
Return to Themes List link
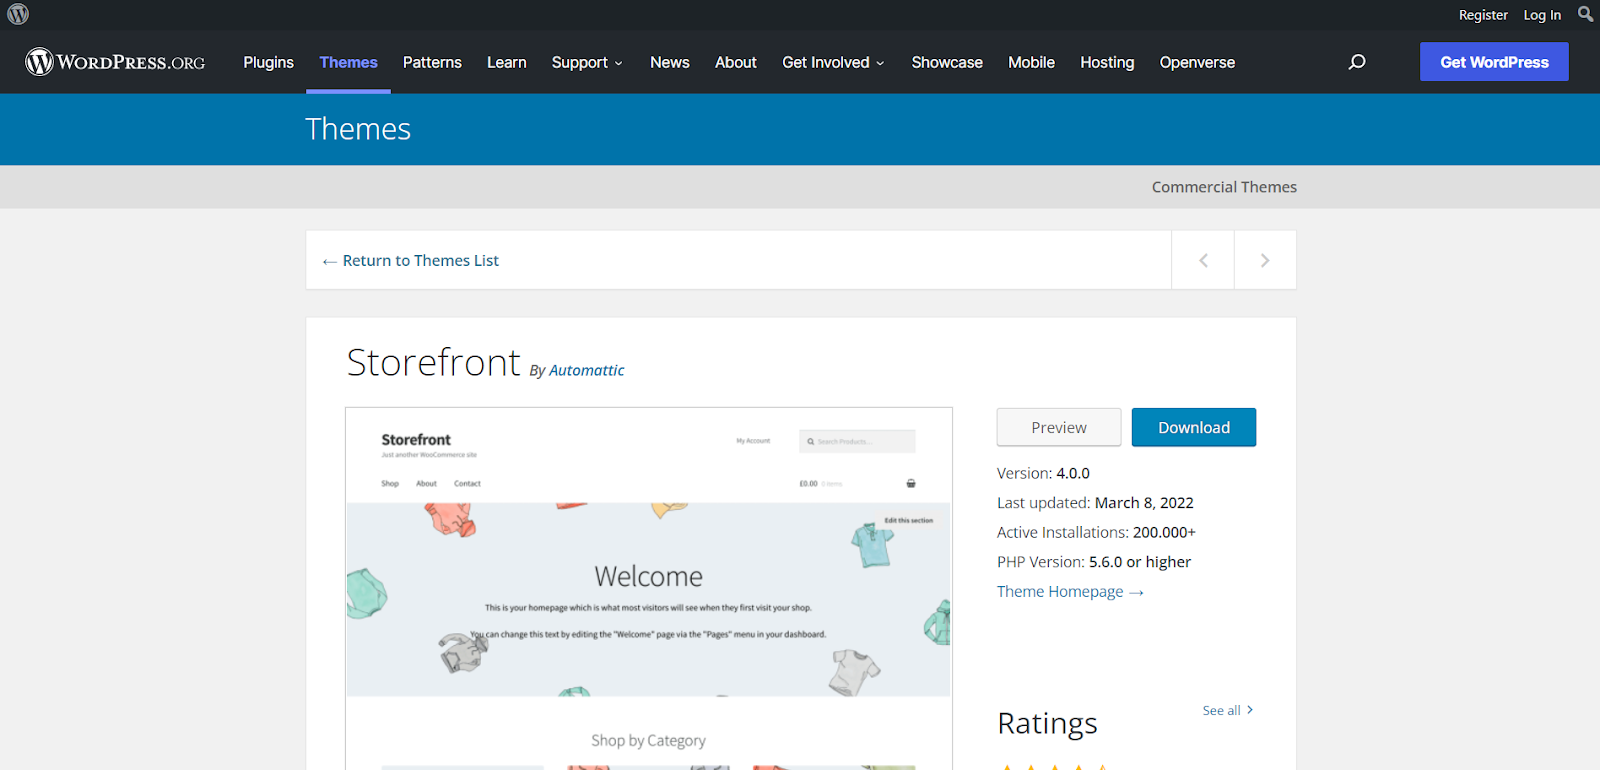point(410,260)
